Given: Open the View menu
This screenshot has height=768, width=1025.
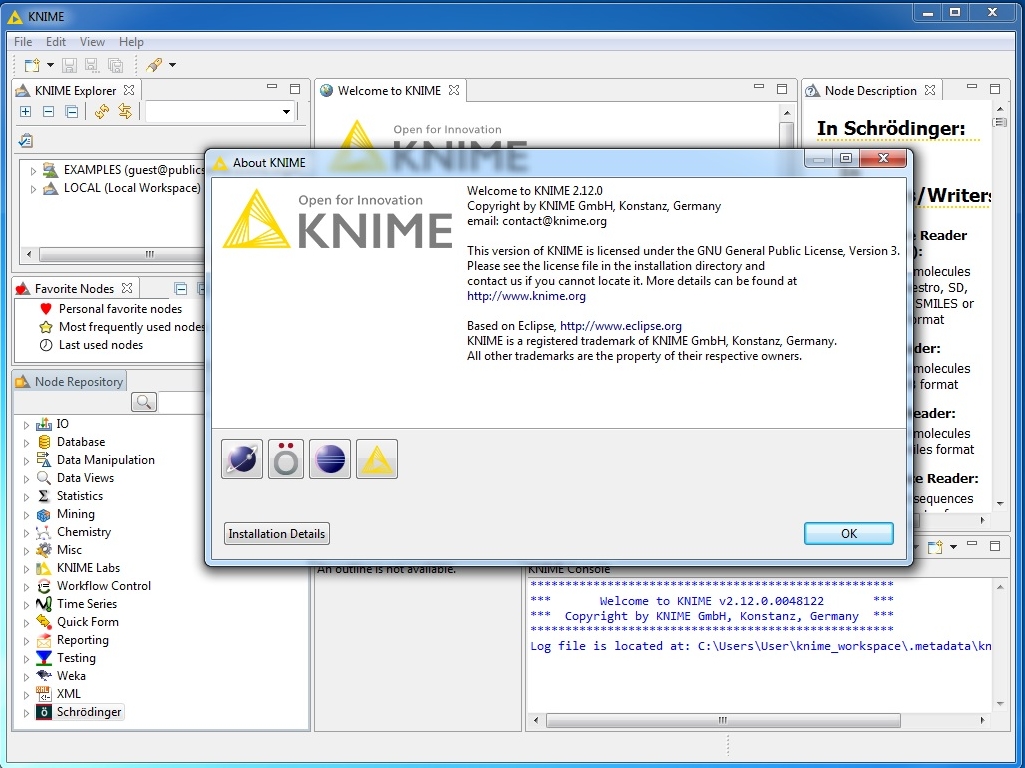Looking at the screenshot, I should pyautogui.click(x=92, y=42).
